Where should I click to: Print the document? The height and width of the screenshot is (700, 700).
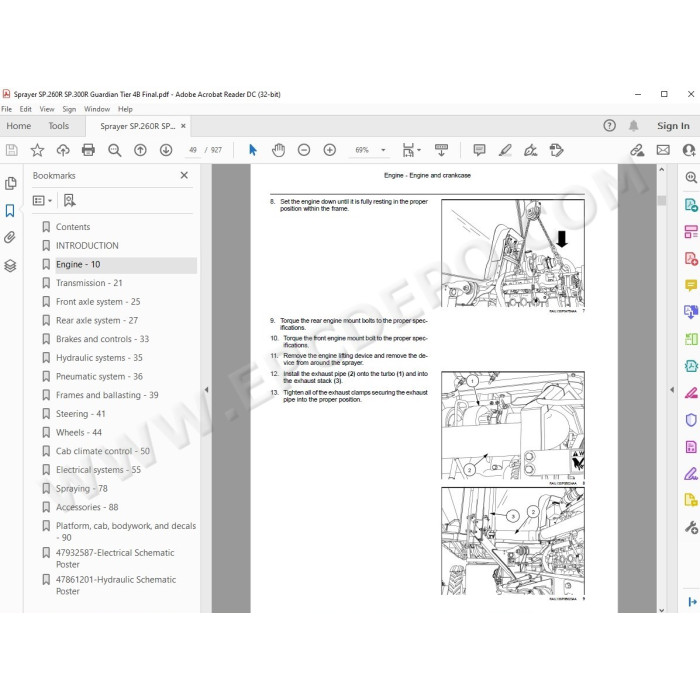[88, 150]
